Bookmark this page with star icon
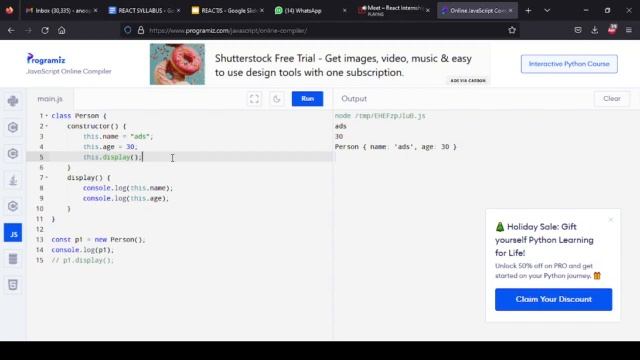The width and height of the screenshot is (640, 360). [512, 30]
